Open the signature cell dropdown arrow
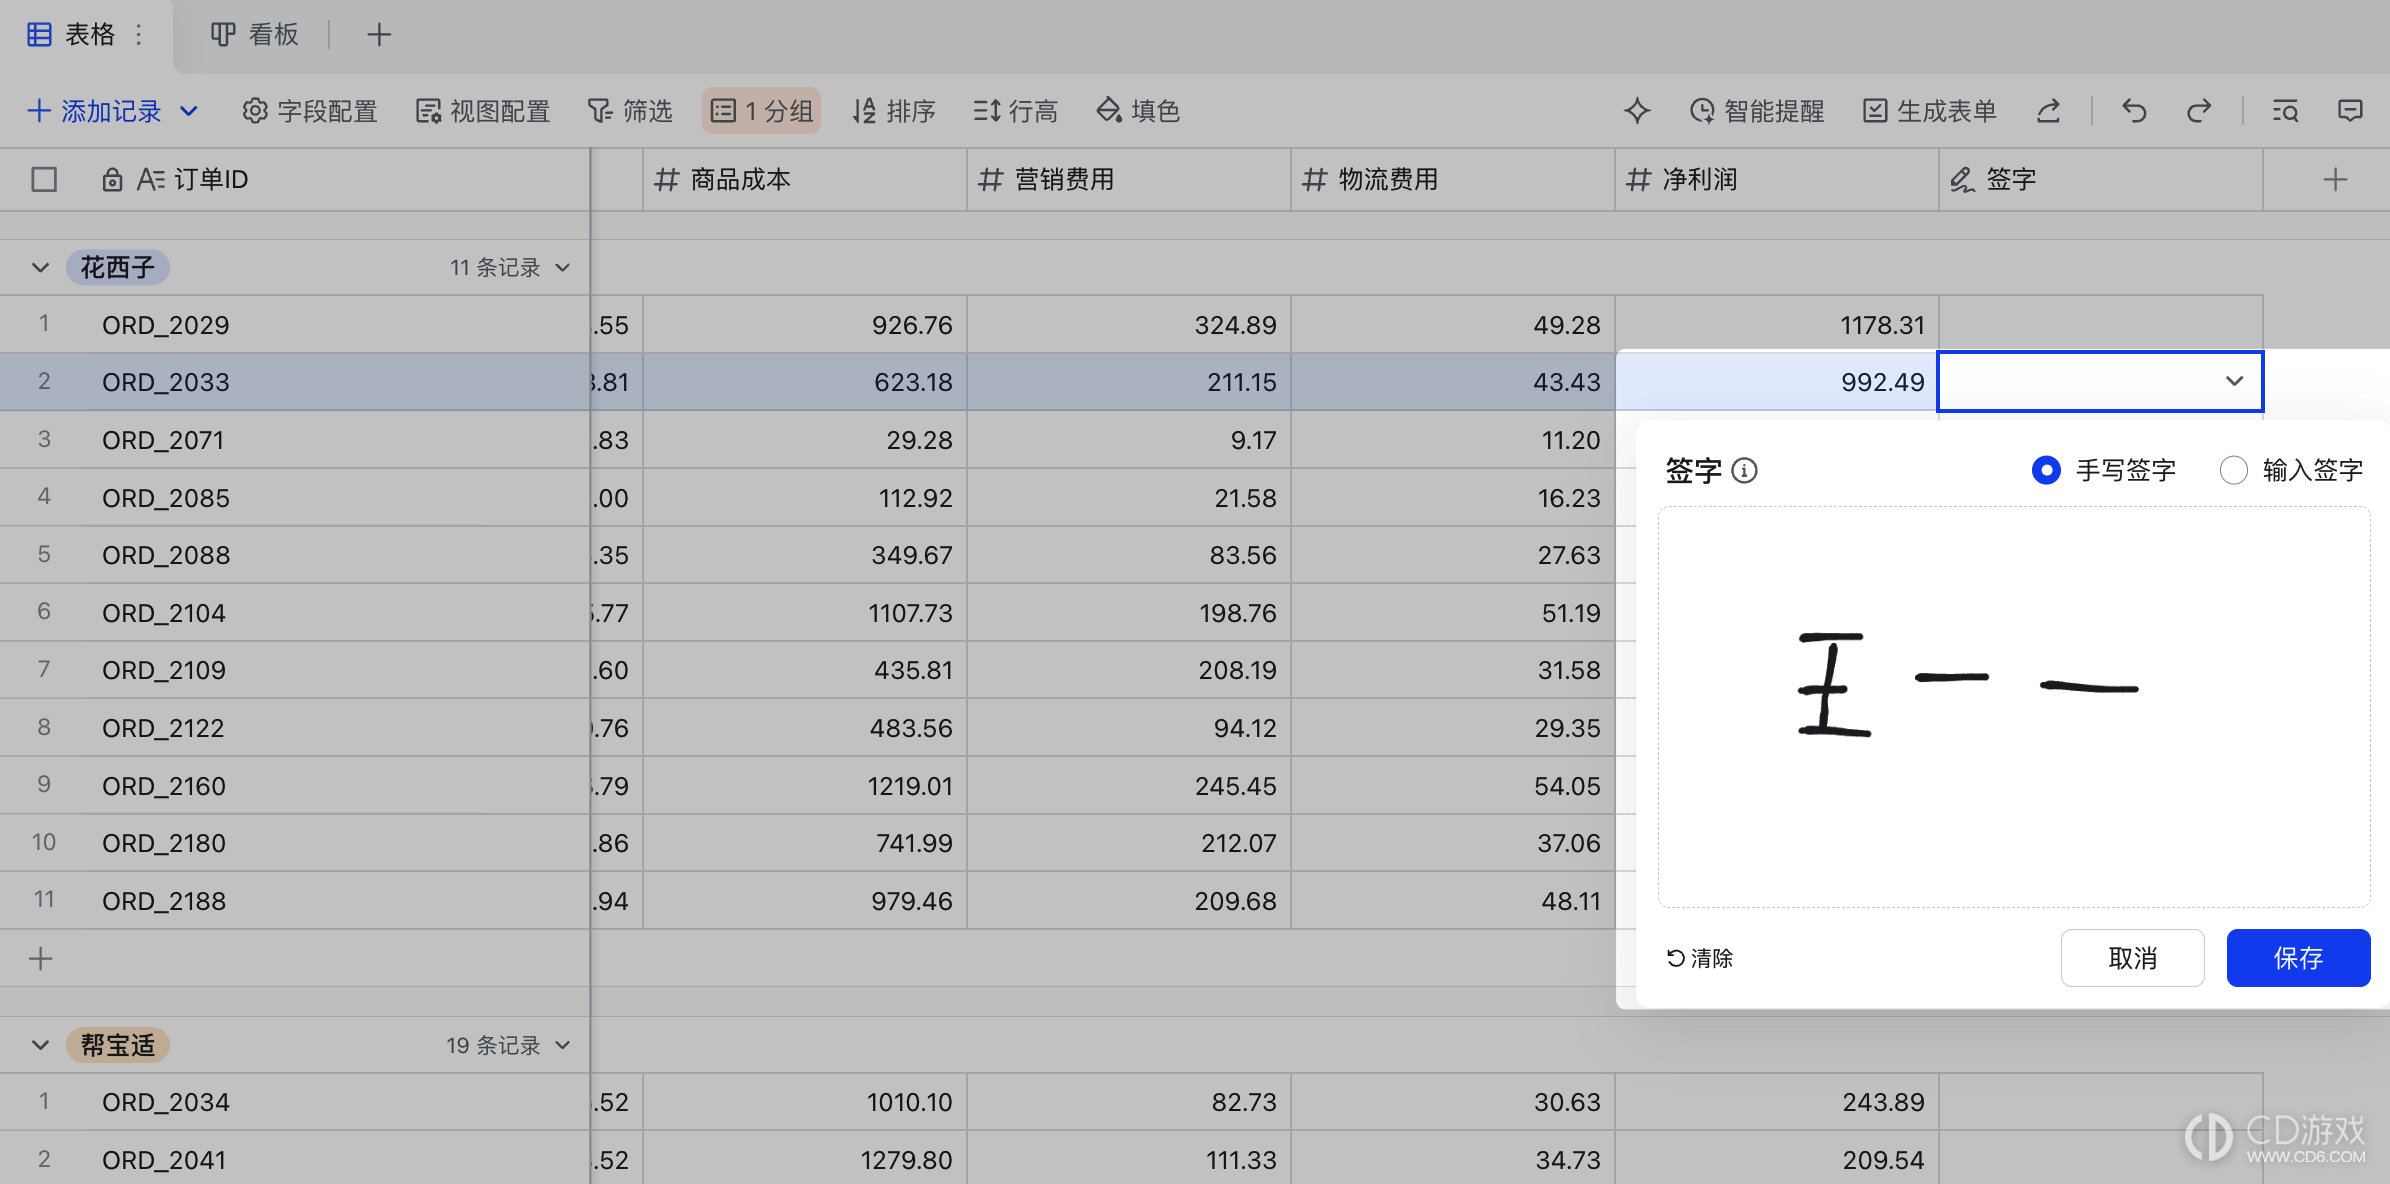 point(2234,381)
